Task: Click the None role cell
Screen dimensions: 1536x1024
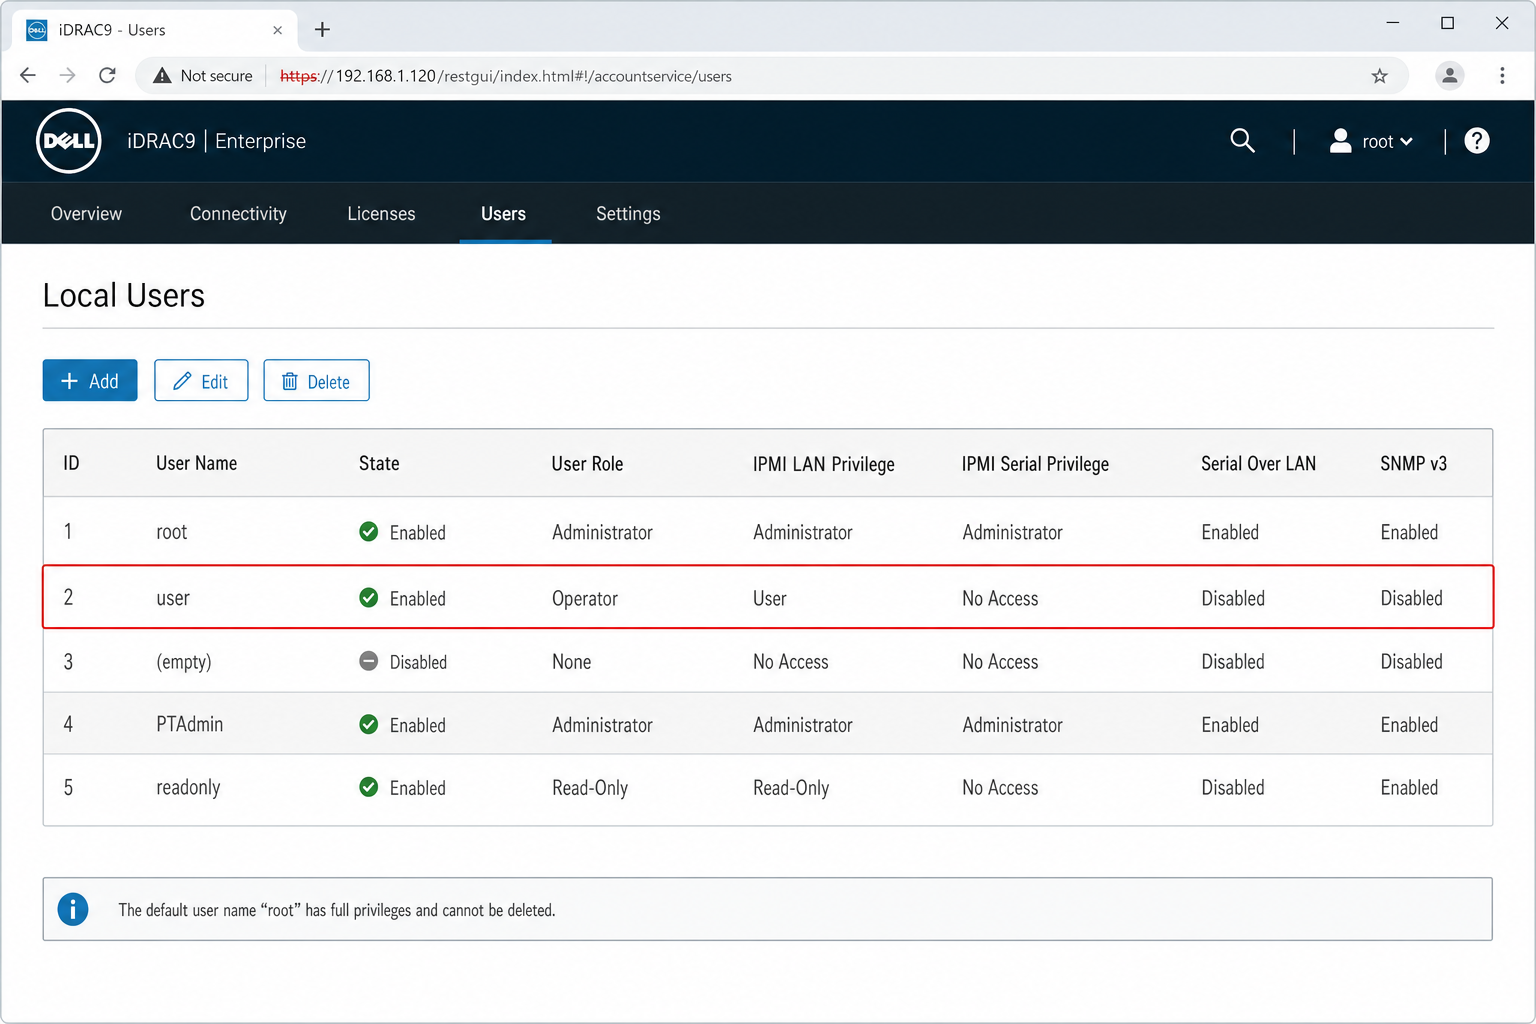Action: pyautogui.click(x=571, y=662)
